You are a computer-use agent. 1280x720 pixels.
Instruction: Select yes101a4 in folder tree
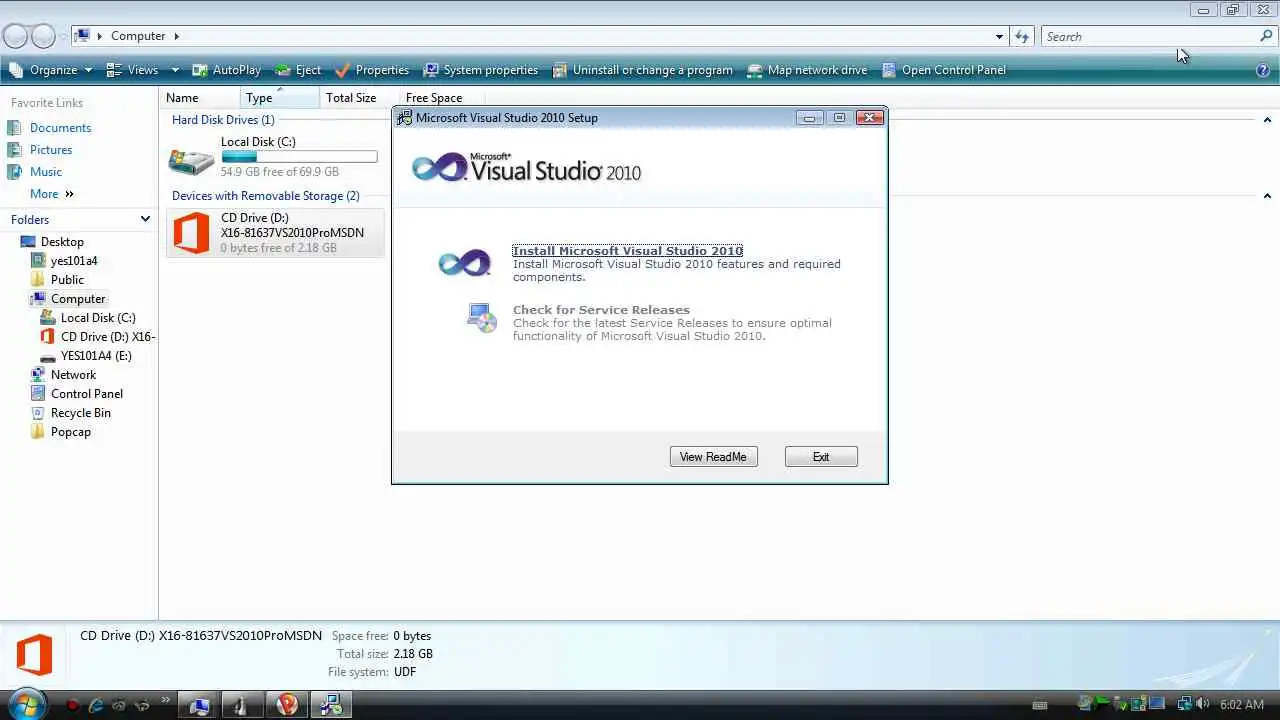[74, 261]
